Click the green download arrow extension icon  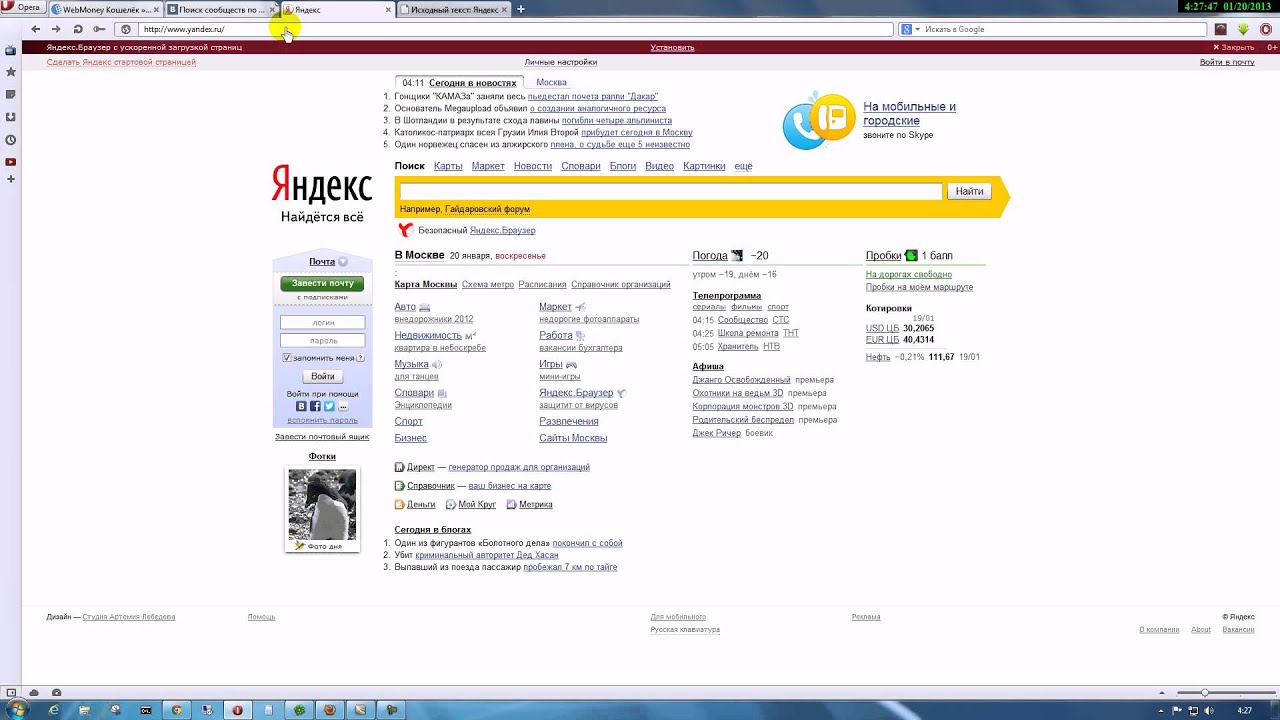[1243, 29]
